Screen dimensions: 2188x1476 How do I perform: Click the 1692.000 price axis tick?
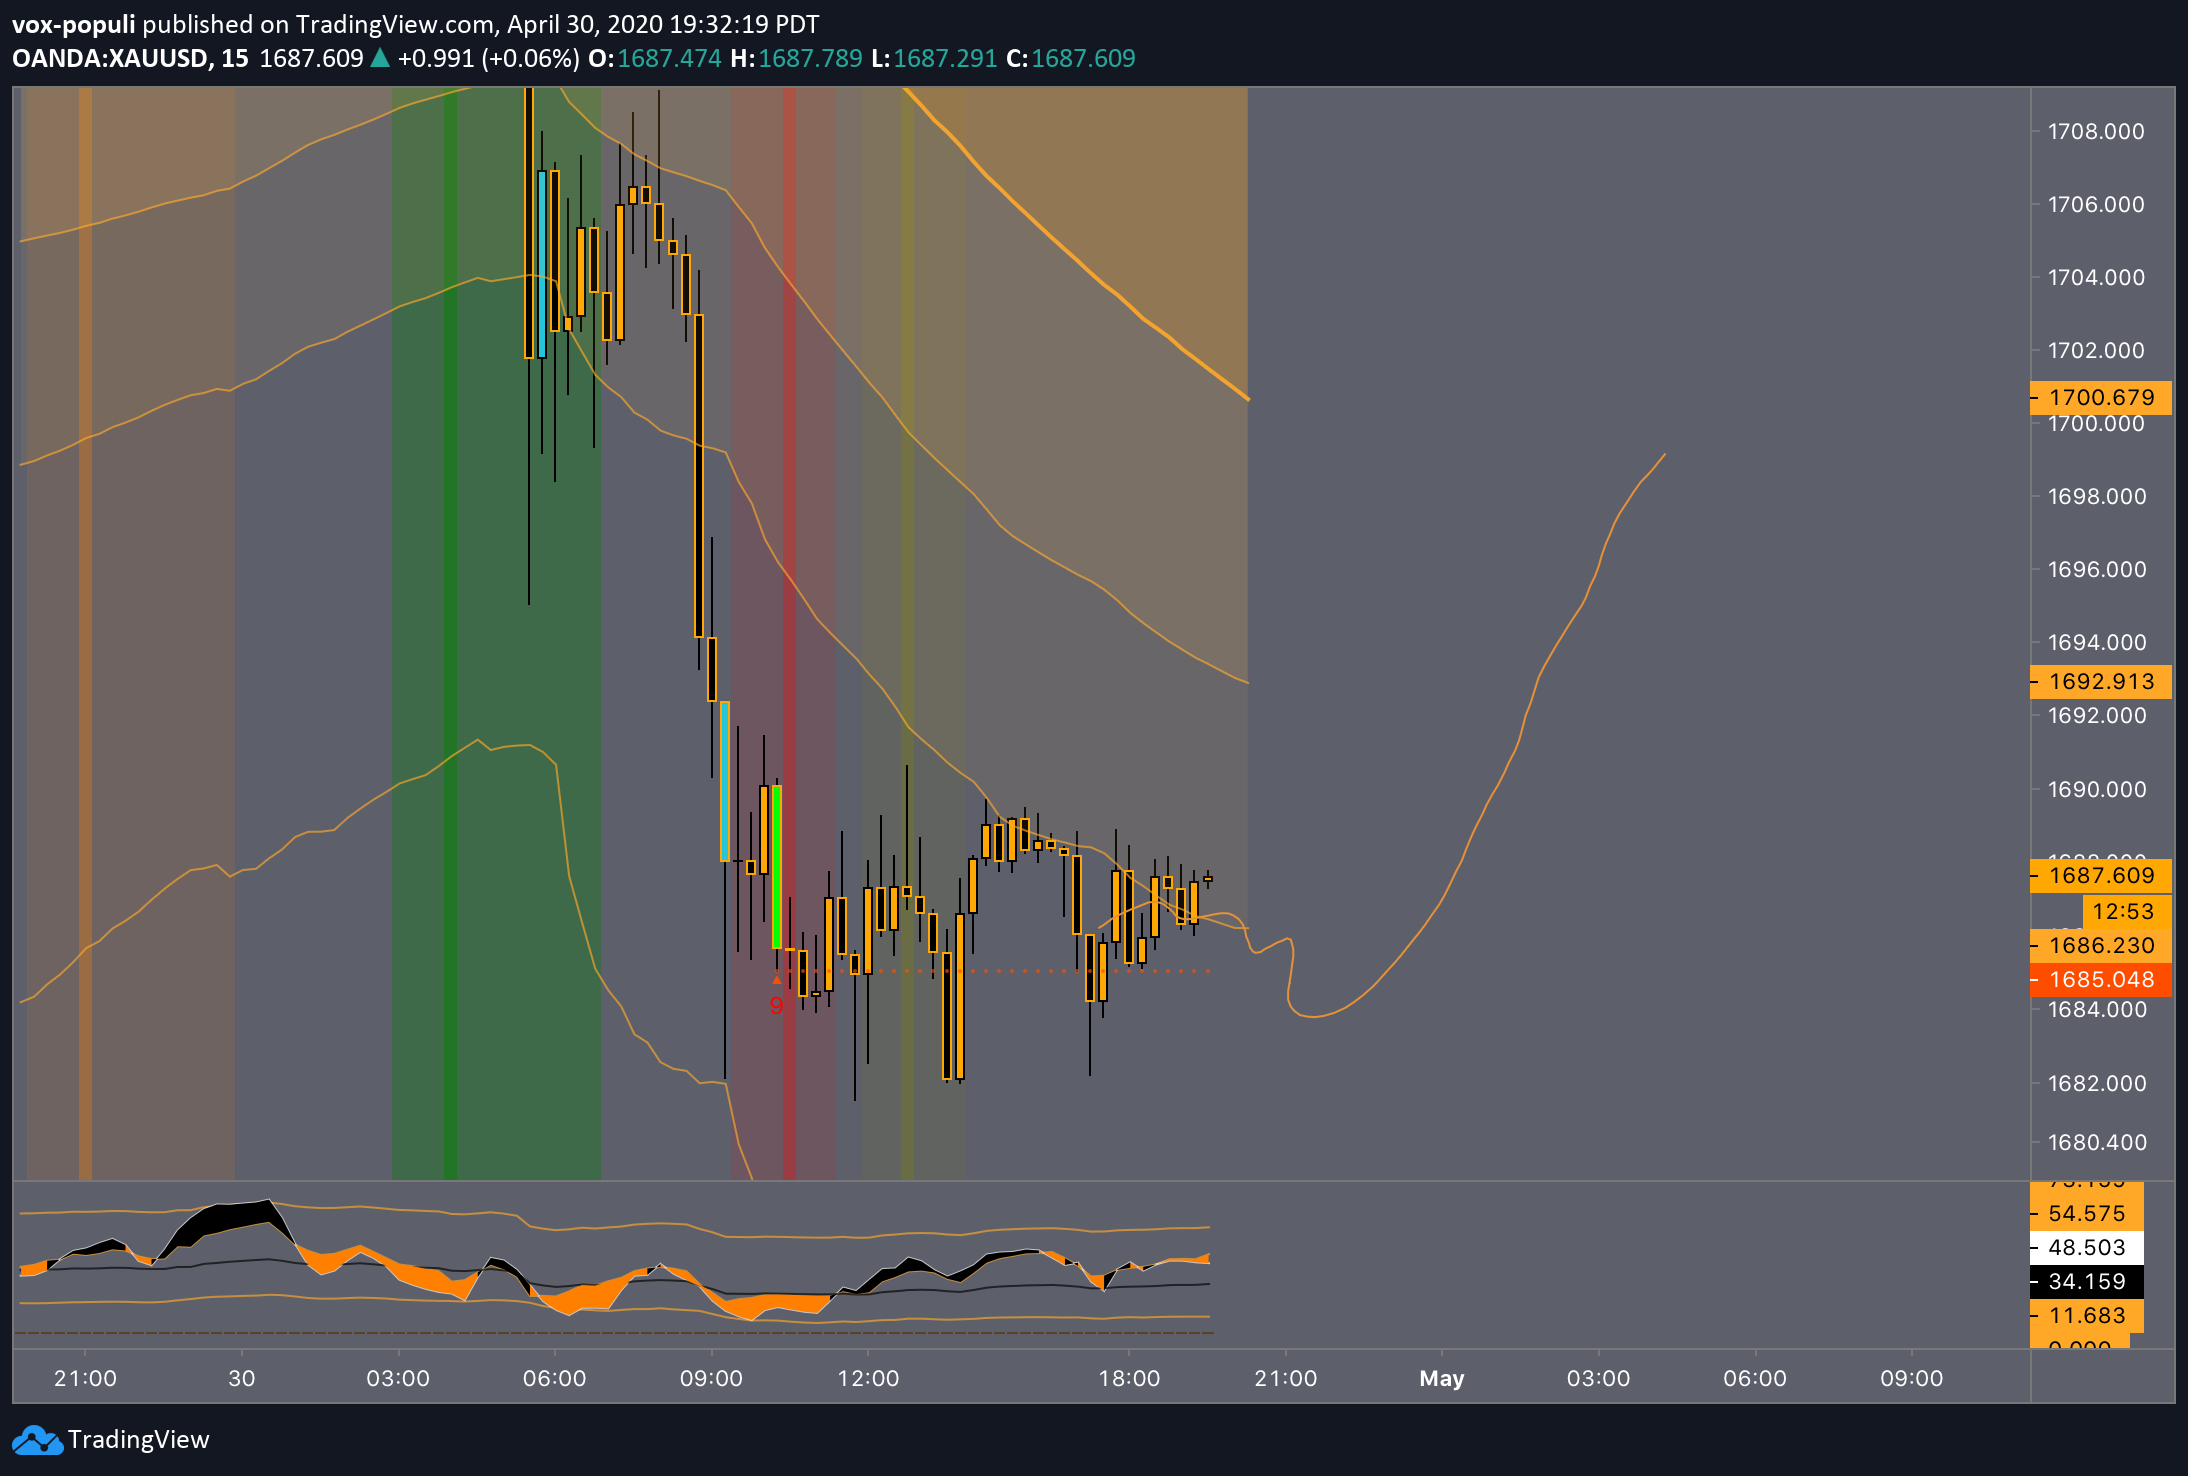point(2096,715)
